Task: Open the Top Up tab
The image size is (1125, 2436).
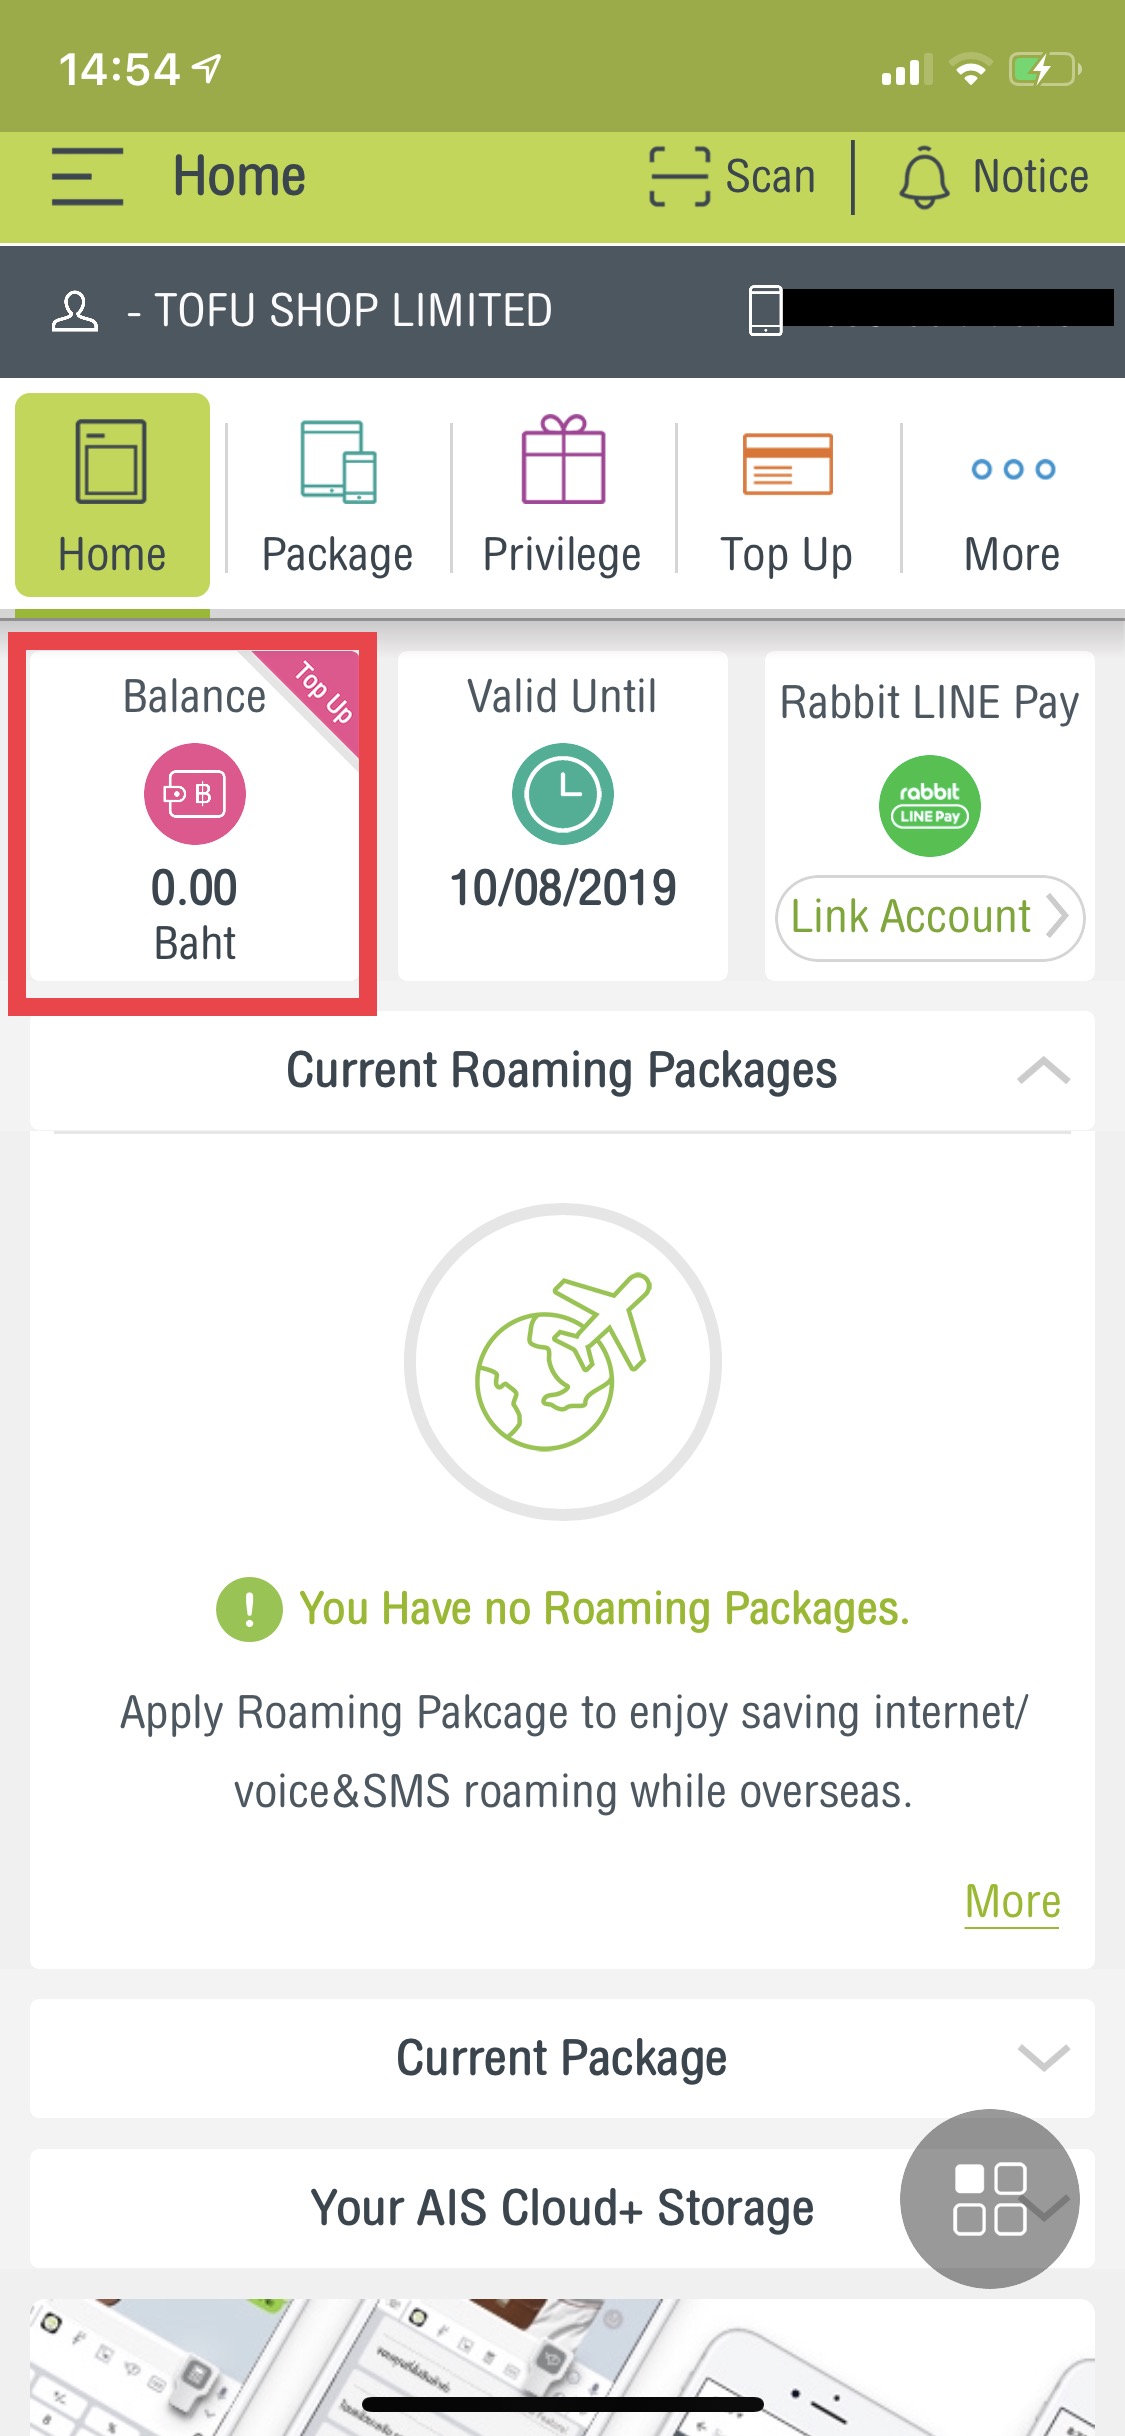Action: [x=787, y=497]
